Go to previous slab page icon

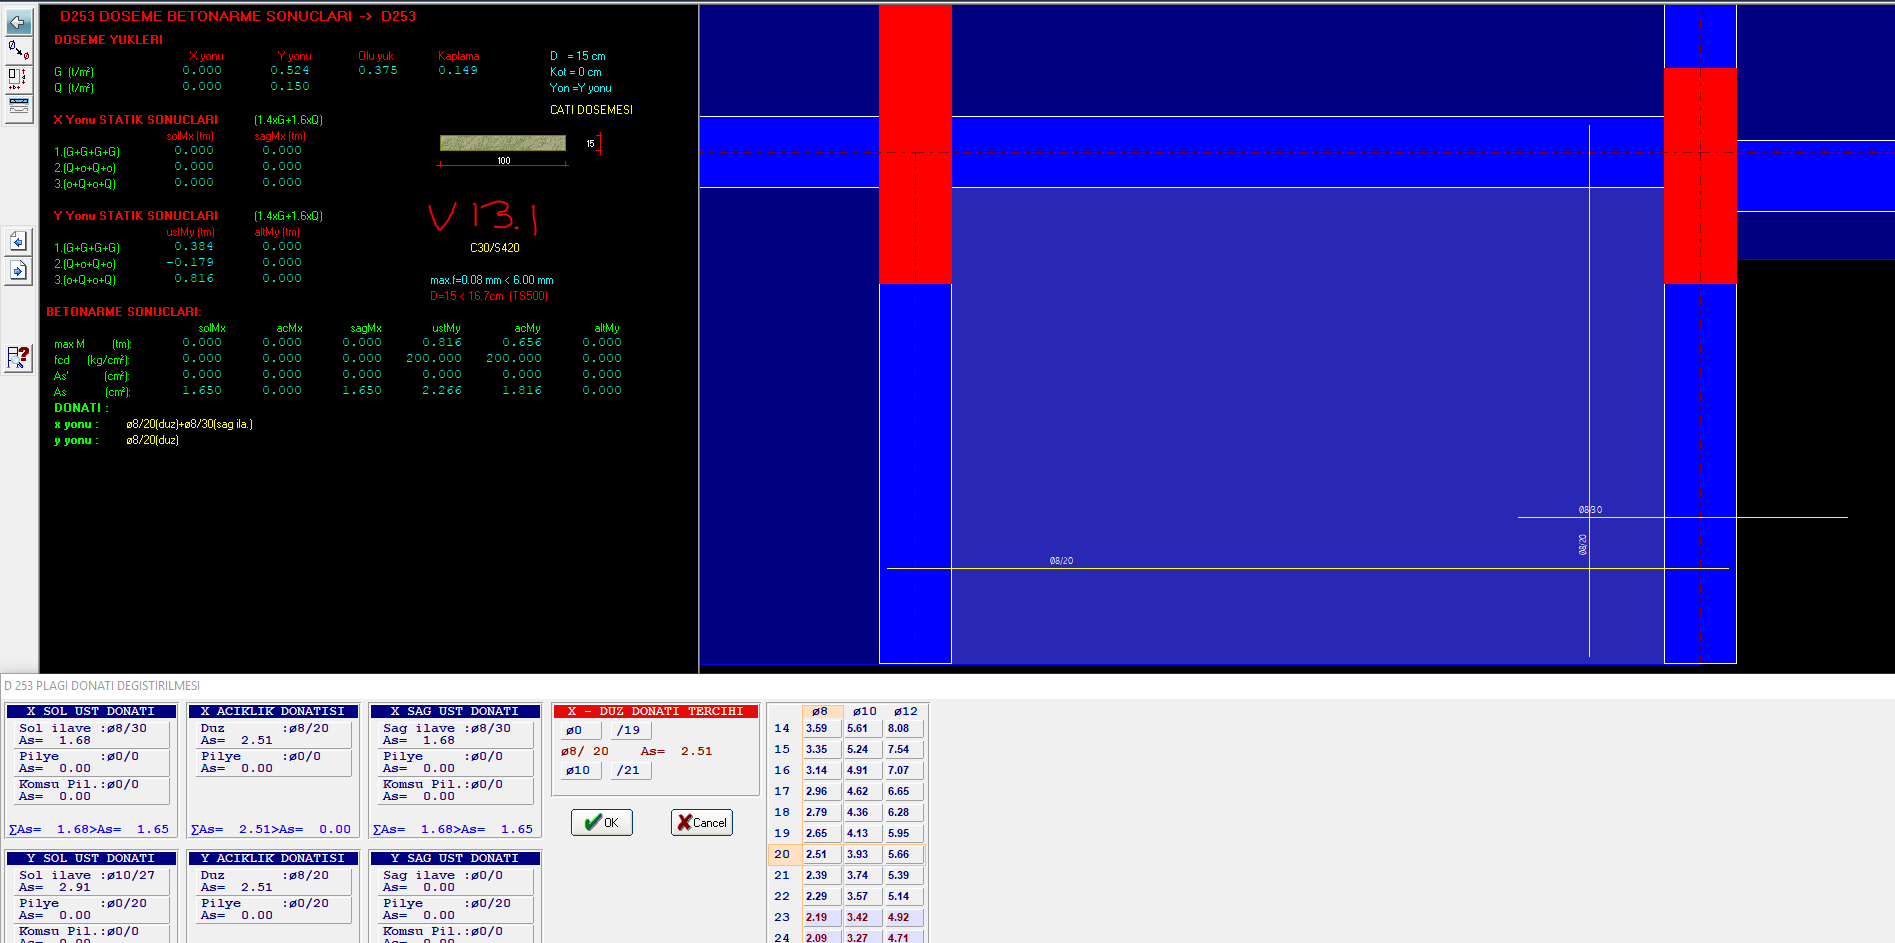click(x=18, y=242)
